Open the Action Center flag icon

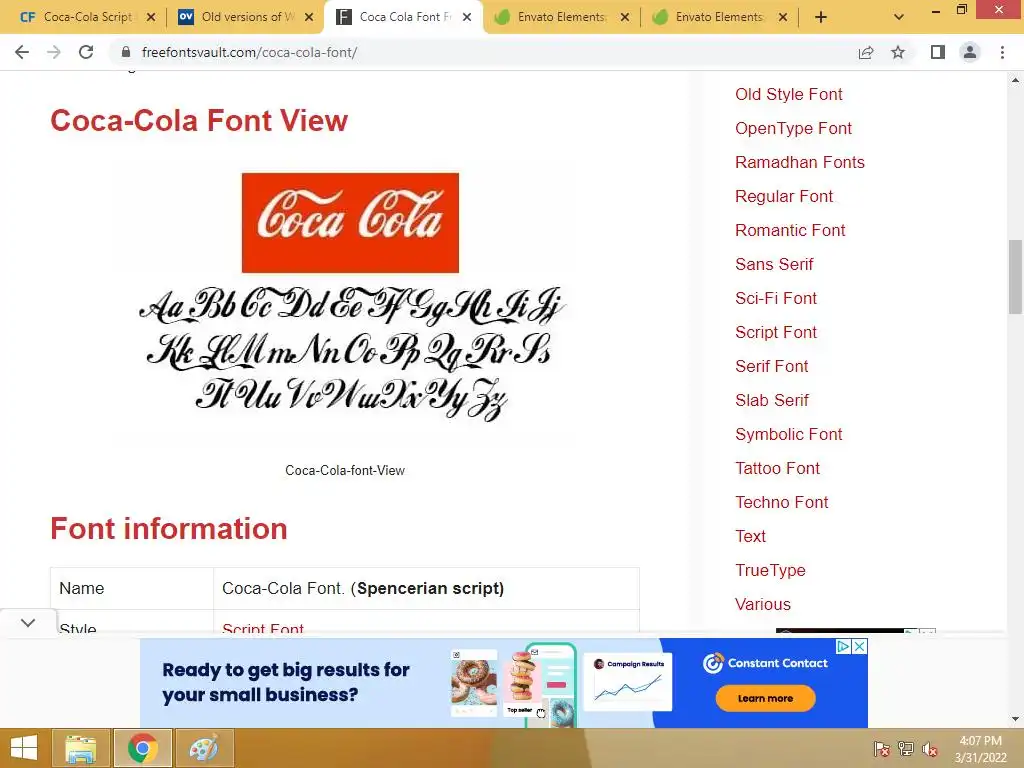coord(882,749)
